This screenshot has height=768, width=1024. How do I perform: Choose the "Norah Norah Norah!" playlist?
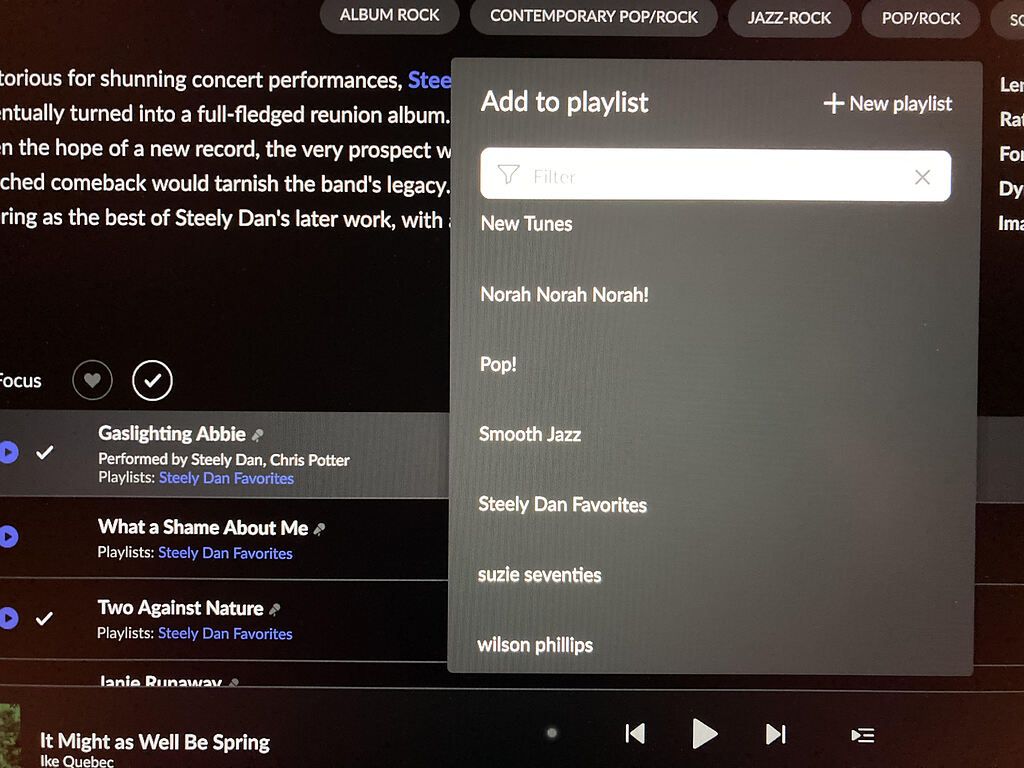pyautogui.click(x=564, y=294)
